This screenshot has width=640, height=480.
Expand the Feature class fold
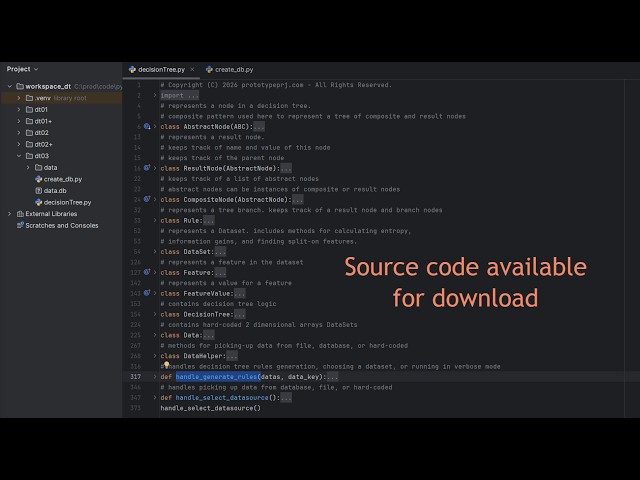(155, 273)
